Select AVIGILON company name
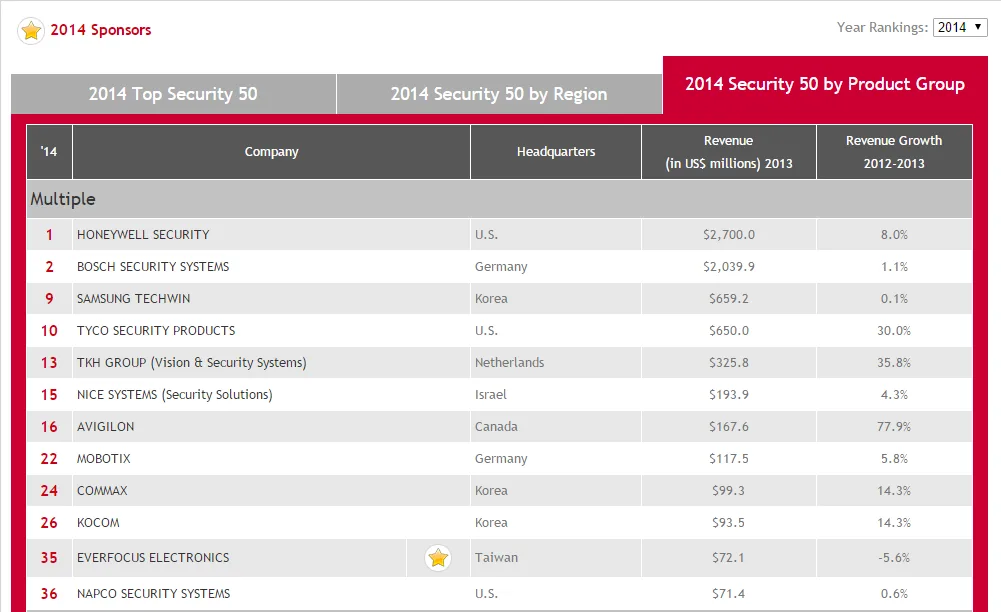Screen dimensions: 1001x612 (x=106, y=426)
